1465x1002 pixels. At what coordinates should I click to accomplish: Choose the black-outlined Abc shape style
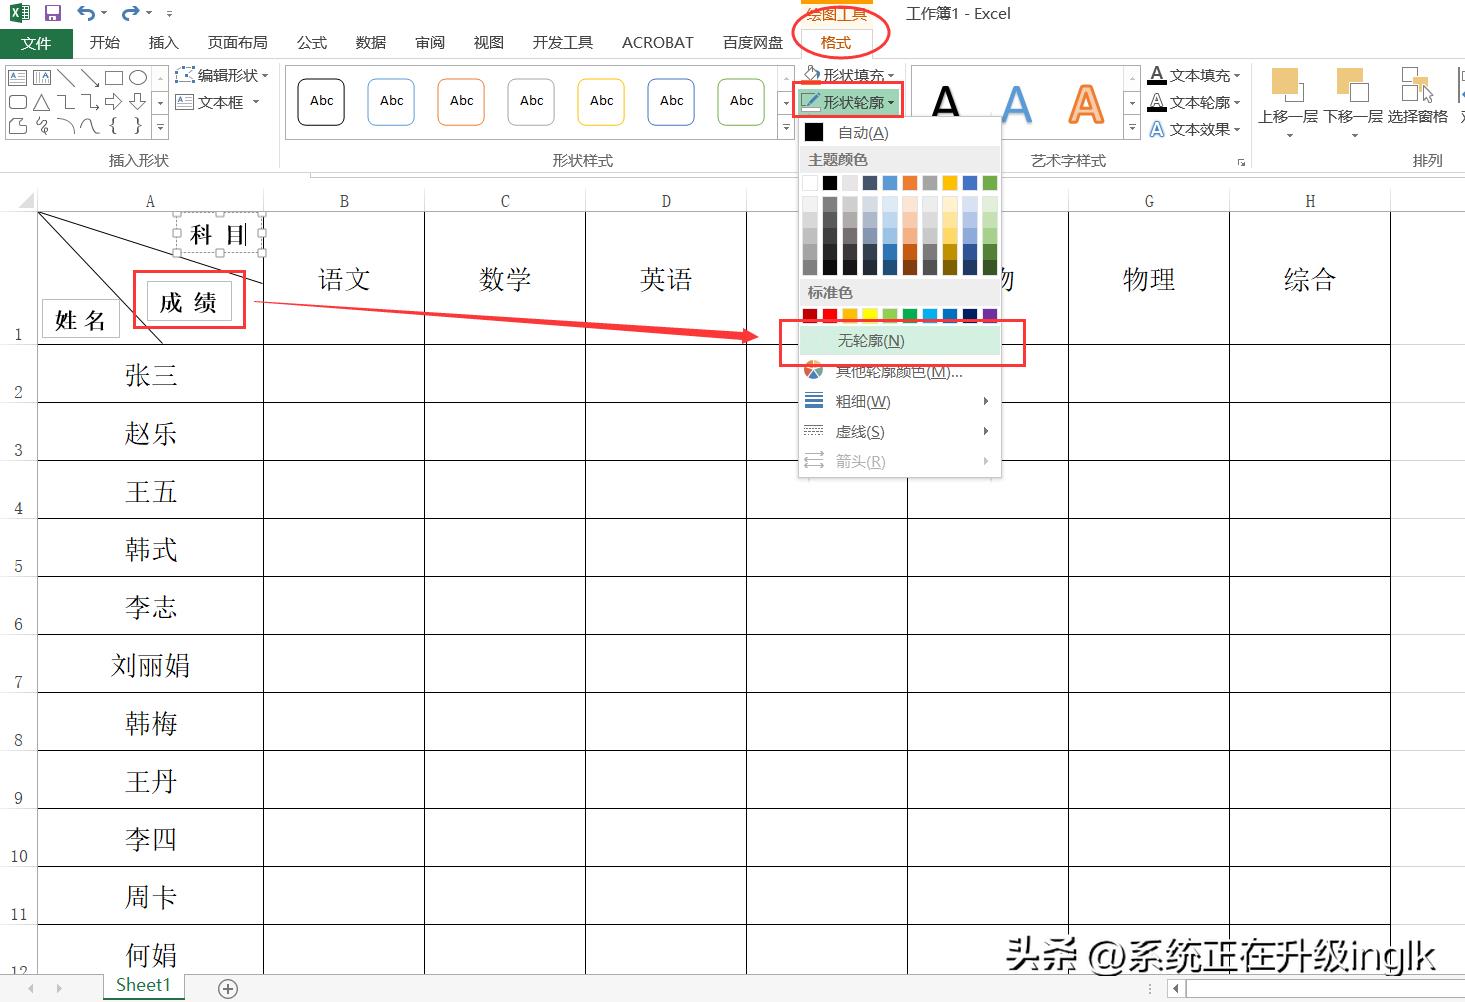321,102
